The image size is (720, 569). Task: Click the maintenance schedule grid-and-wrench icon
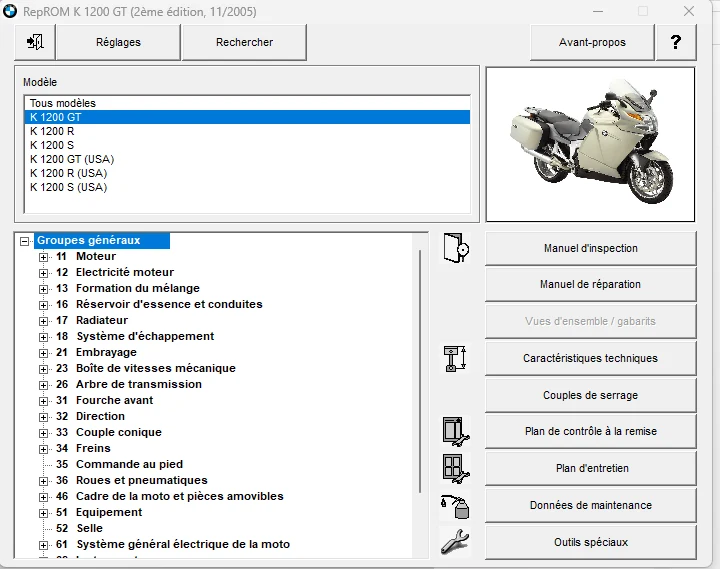(x=456, y=468)
